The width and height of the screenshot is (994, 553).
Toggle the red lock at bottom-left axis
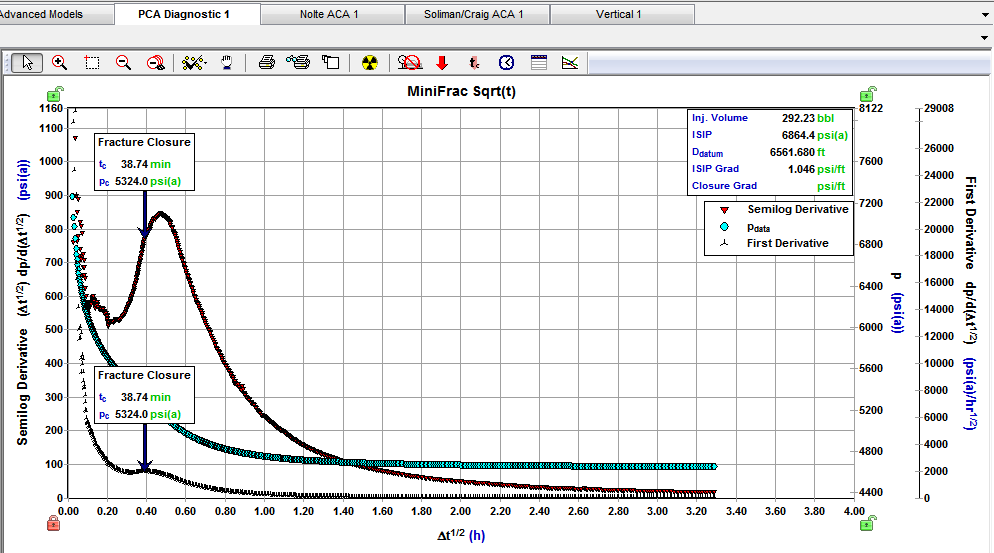point(52,522)
